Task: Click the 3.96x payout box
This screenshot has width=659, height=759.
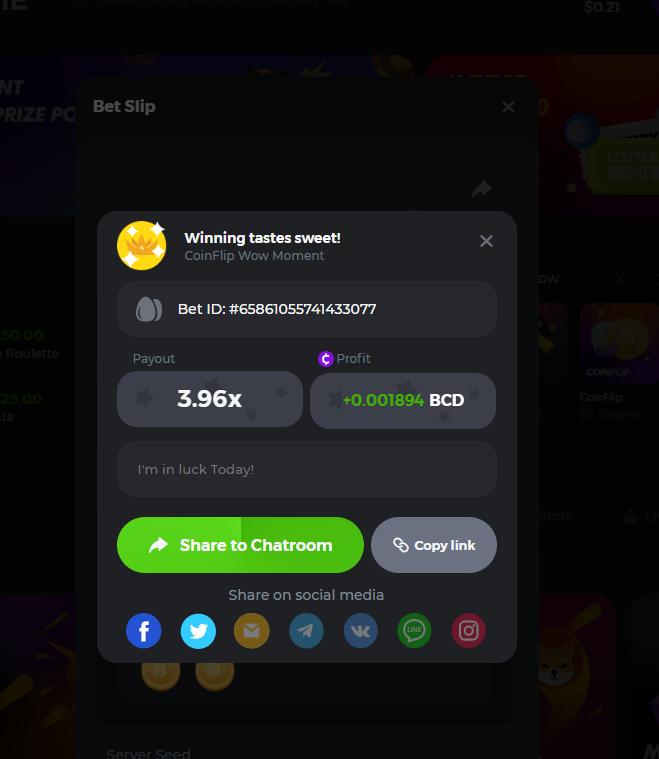Action: (210, 399)
